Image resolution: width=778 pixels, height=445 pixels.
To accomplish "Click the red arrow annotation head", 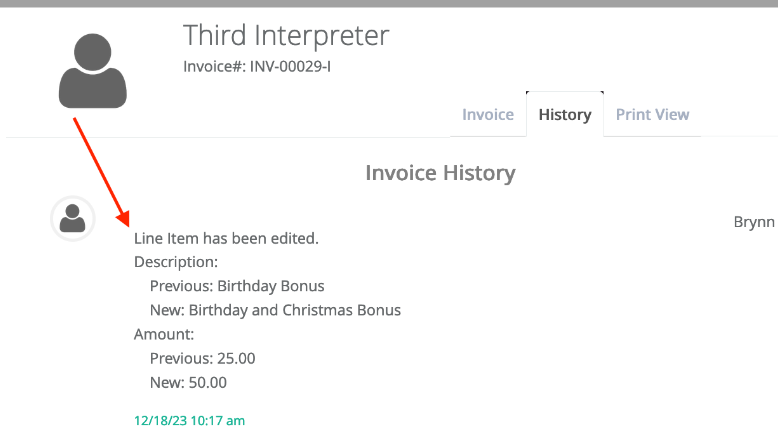I will [x=124, y=218].
